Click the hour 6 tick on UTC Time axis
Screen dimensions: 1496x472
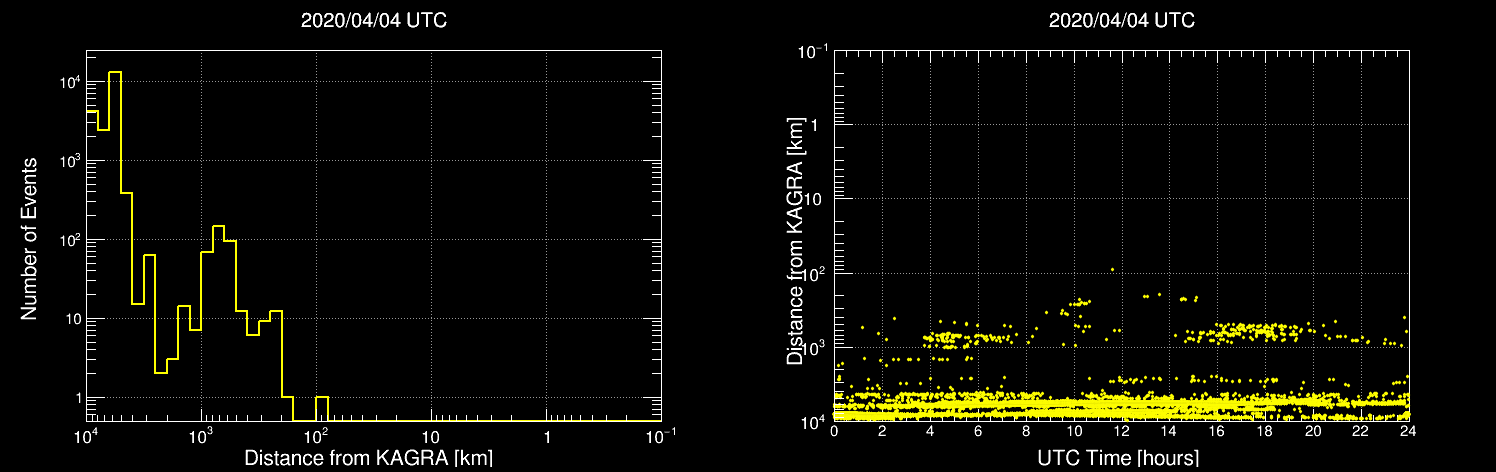(978, 430)
